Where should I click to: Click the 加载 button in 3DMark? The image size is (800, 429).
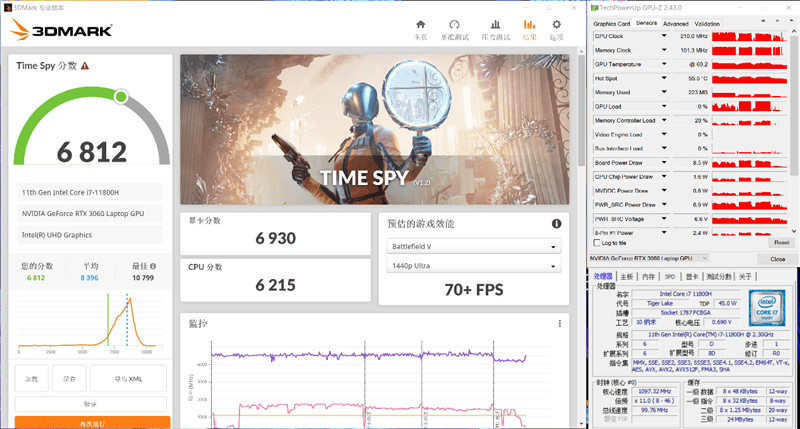(32, 379)
